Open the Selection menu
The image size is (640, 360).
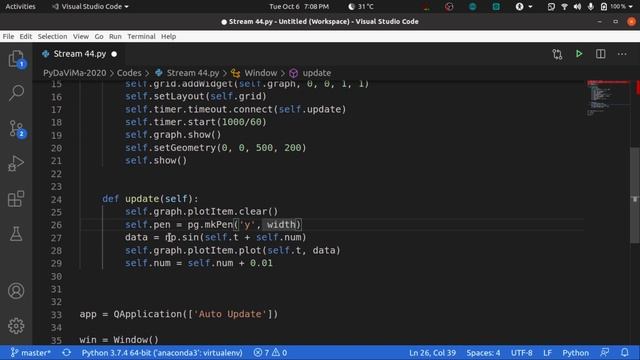coord(52,36)
